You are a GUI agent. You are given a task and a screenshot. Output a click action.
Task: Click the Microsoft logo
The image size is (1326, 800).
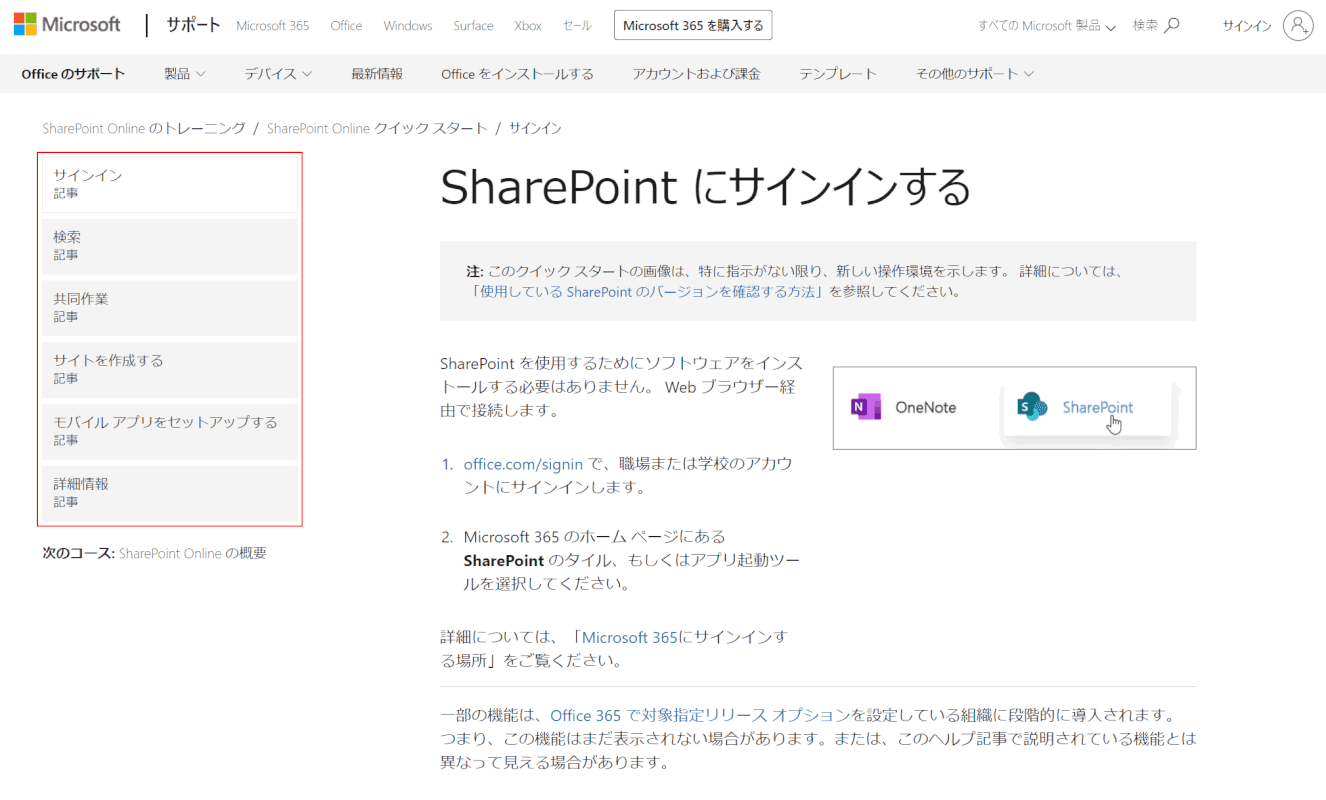pos(67,25)
